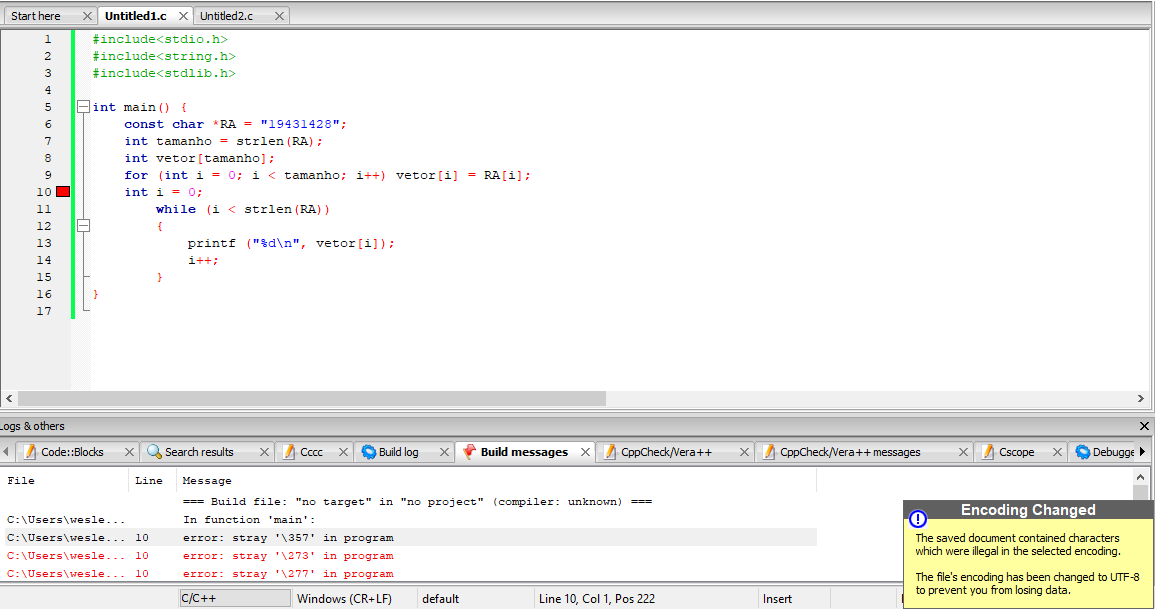
Task: Select the error row stray '\277' in program
Action: (409, 574)
